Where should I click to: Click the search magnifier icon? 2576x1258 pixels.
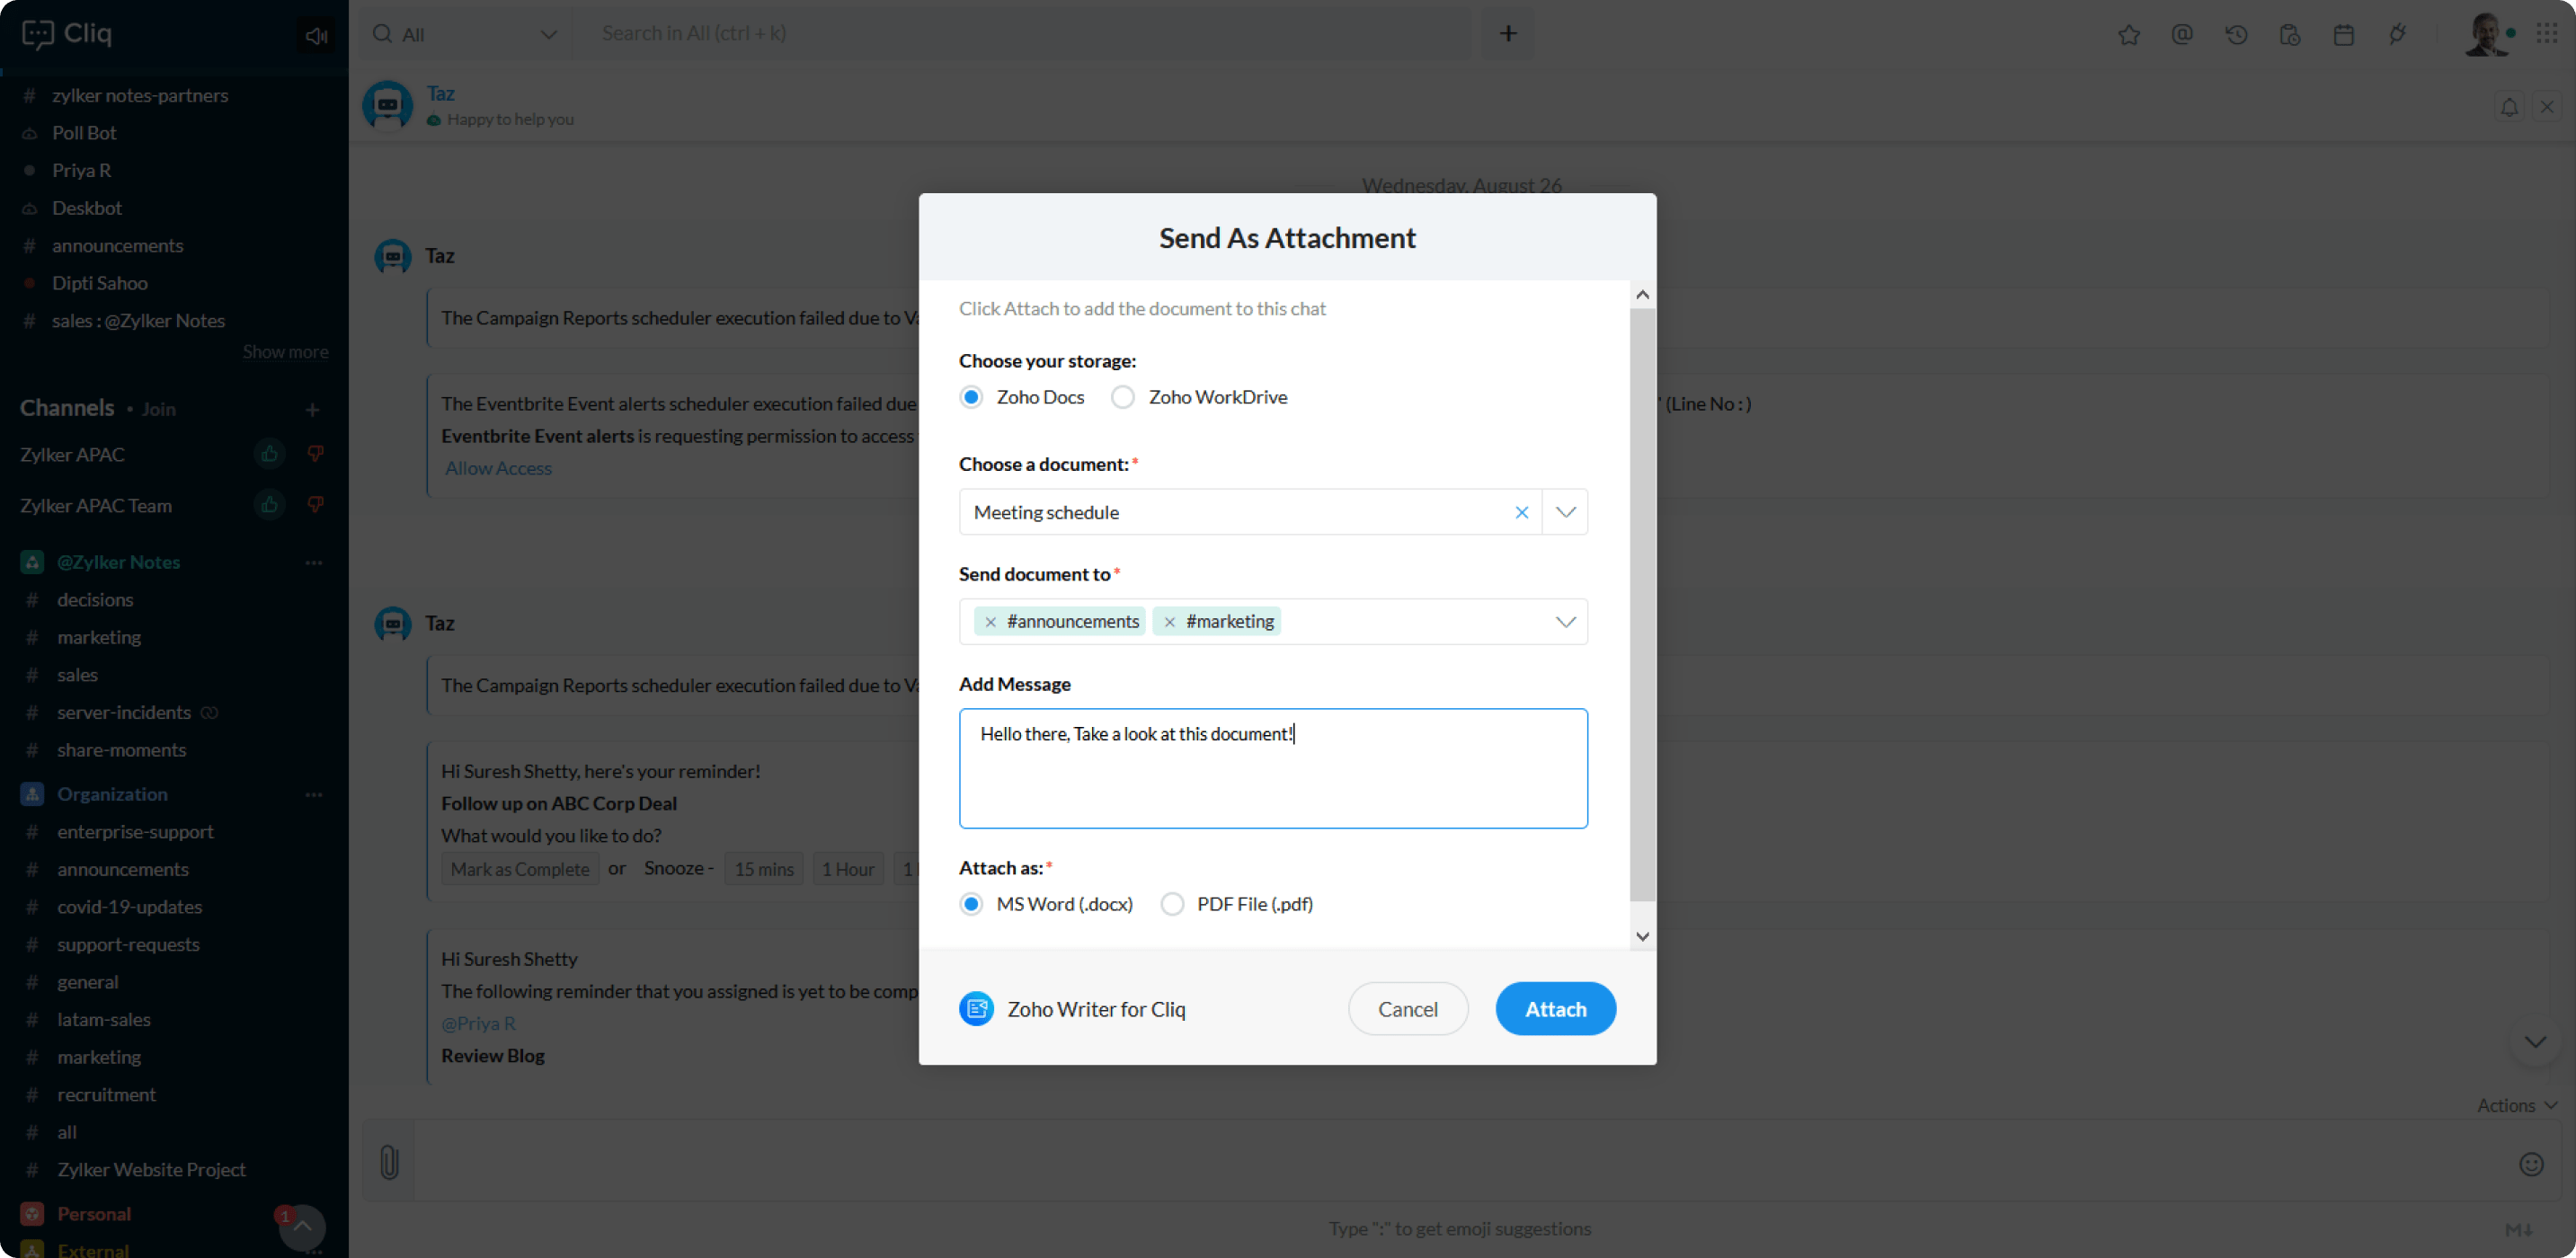tap(382, 34)
